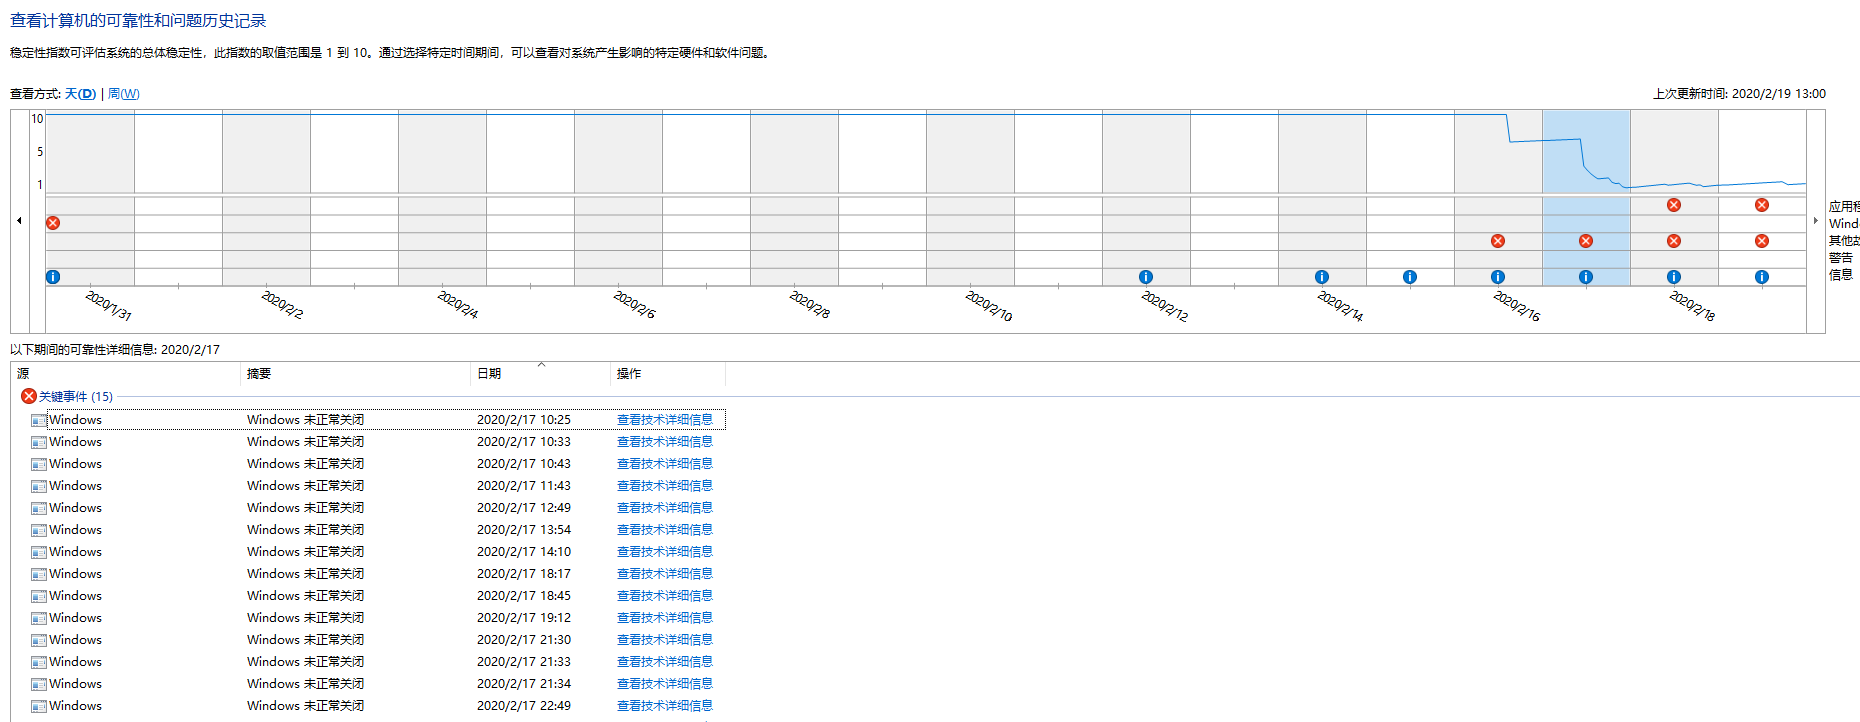Click the information icon on 2020/2/15
Image resolution: width=1860 pixels, height=722 pixels.
click(x=1410, y=277)
